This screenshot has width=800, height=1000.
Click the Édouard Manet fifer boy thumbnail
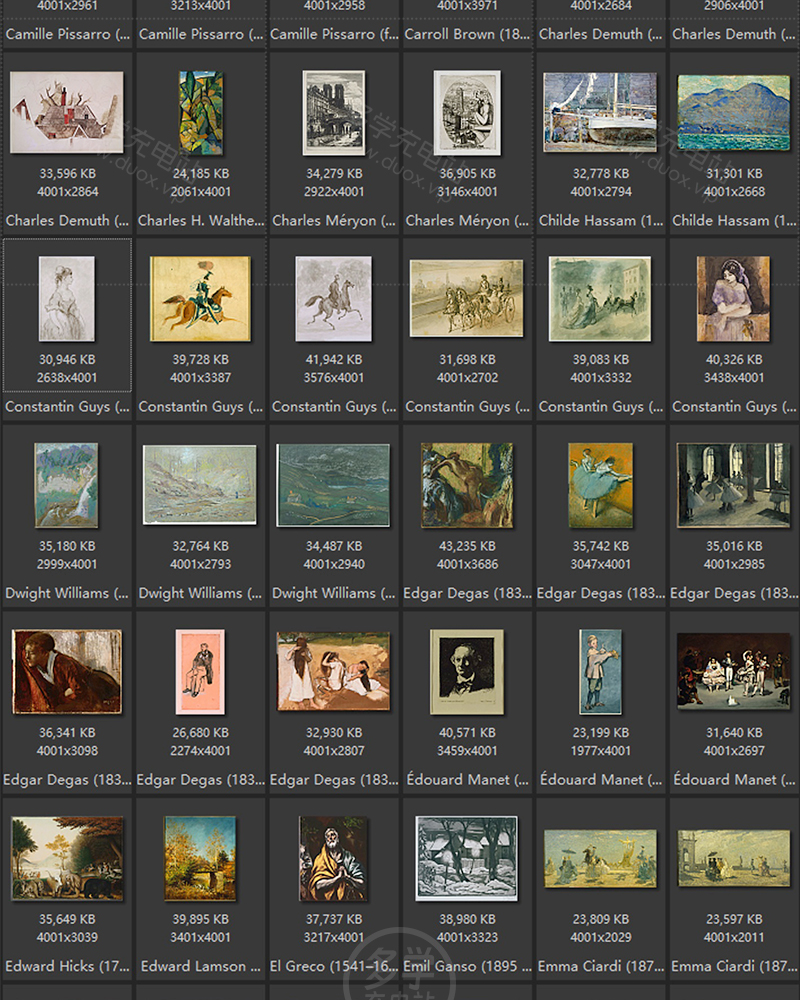[600, 672]
